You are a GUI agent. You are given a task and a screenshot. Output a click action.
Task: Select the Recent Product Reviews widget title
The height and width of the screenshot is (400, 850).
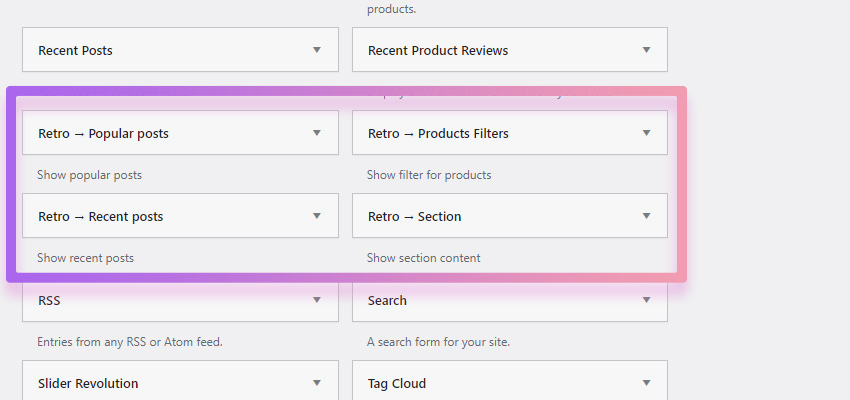(438, 50)
